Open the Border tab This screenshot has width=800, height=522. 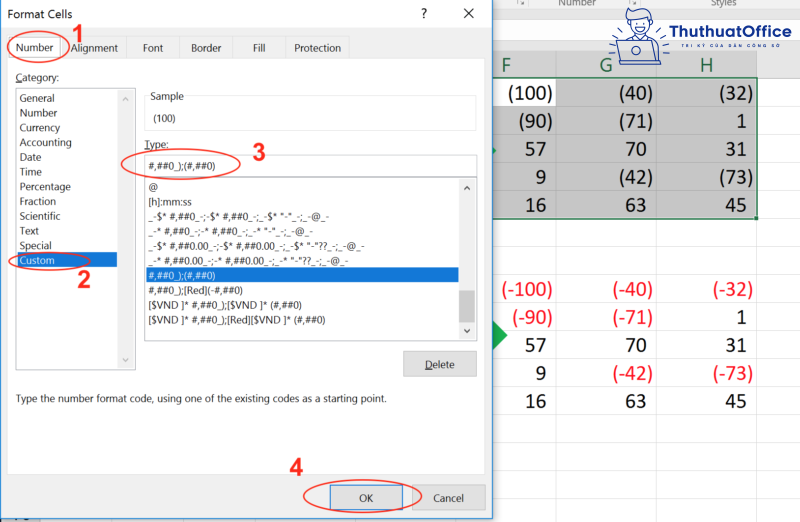click(206, 48)
